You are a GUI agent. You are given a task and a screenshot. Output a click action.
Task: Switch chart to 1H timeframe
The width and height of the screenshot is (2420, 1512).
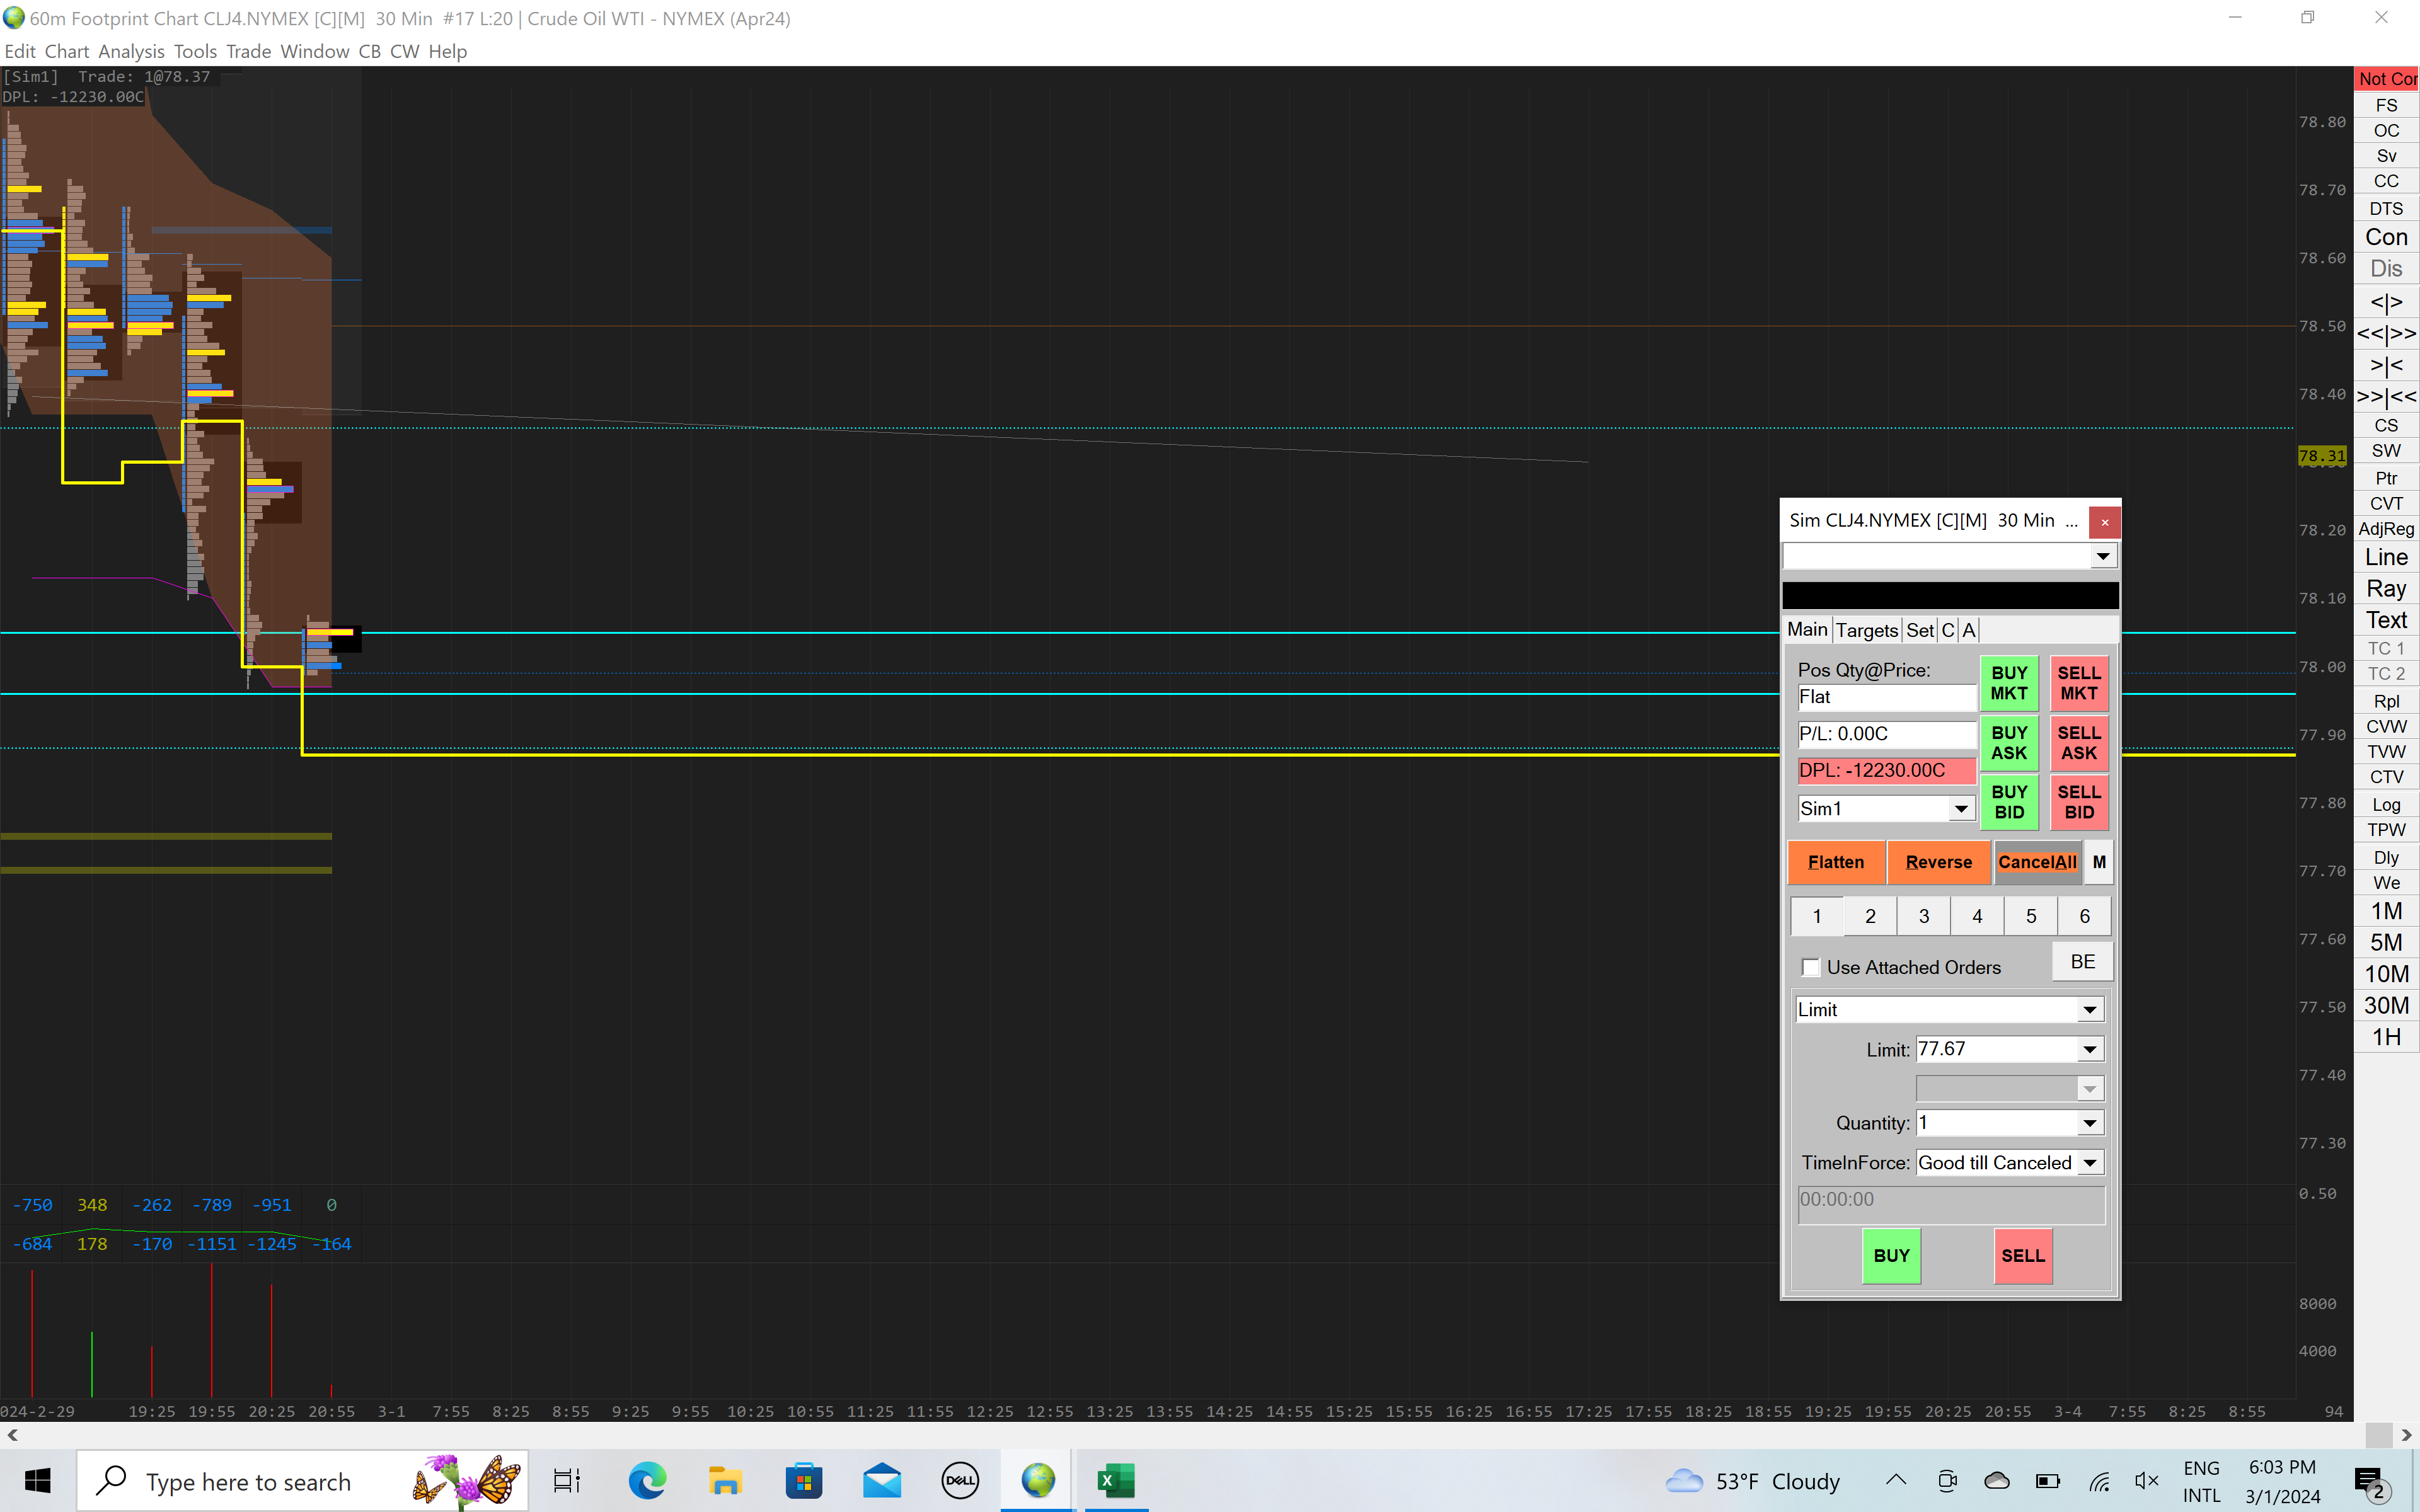2385,1037
